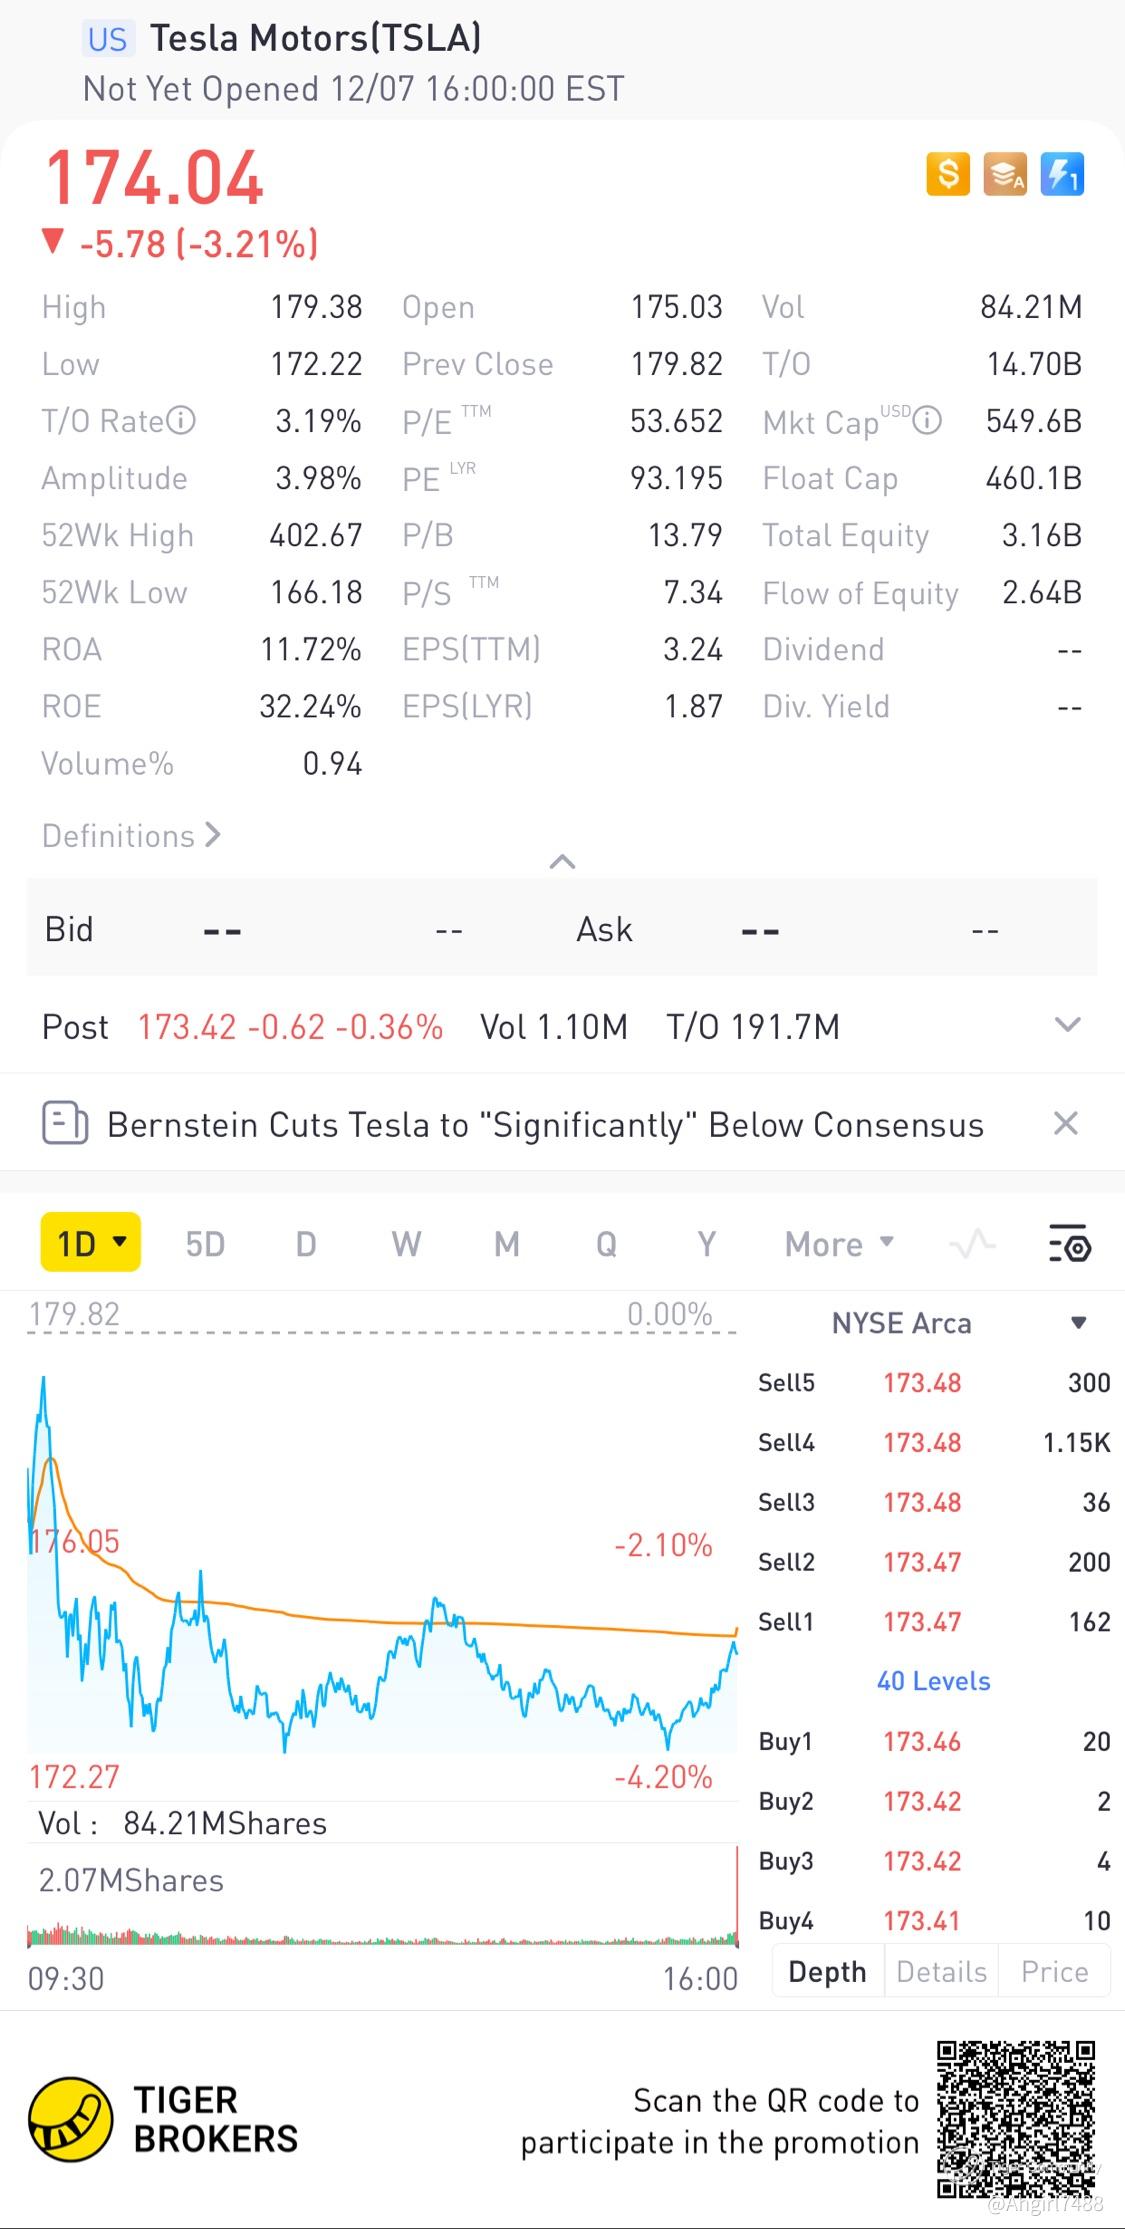Select the Price tab

(1054, 1972)
